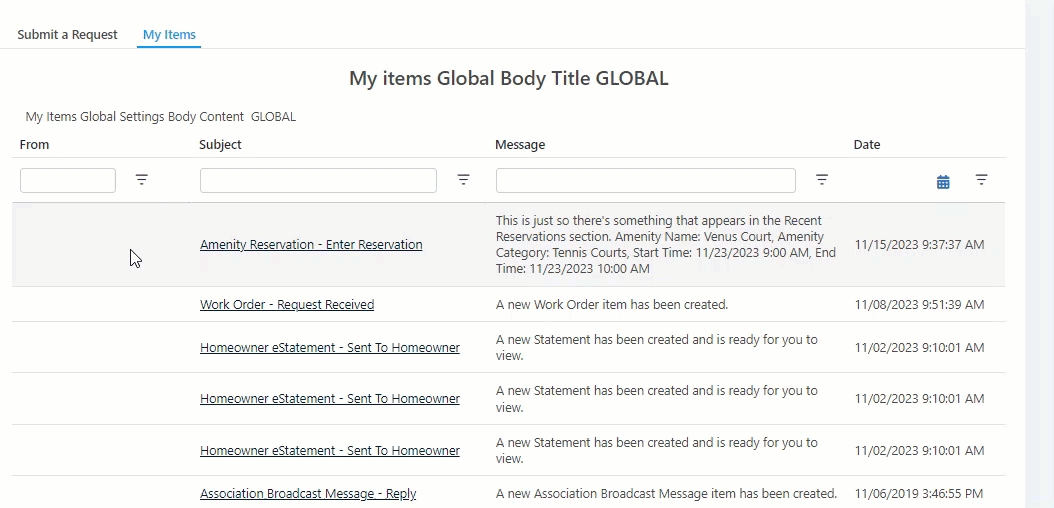Sort by the Date column header

[x=866, y=144]
